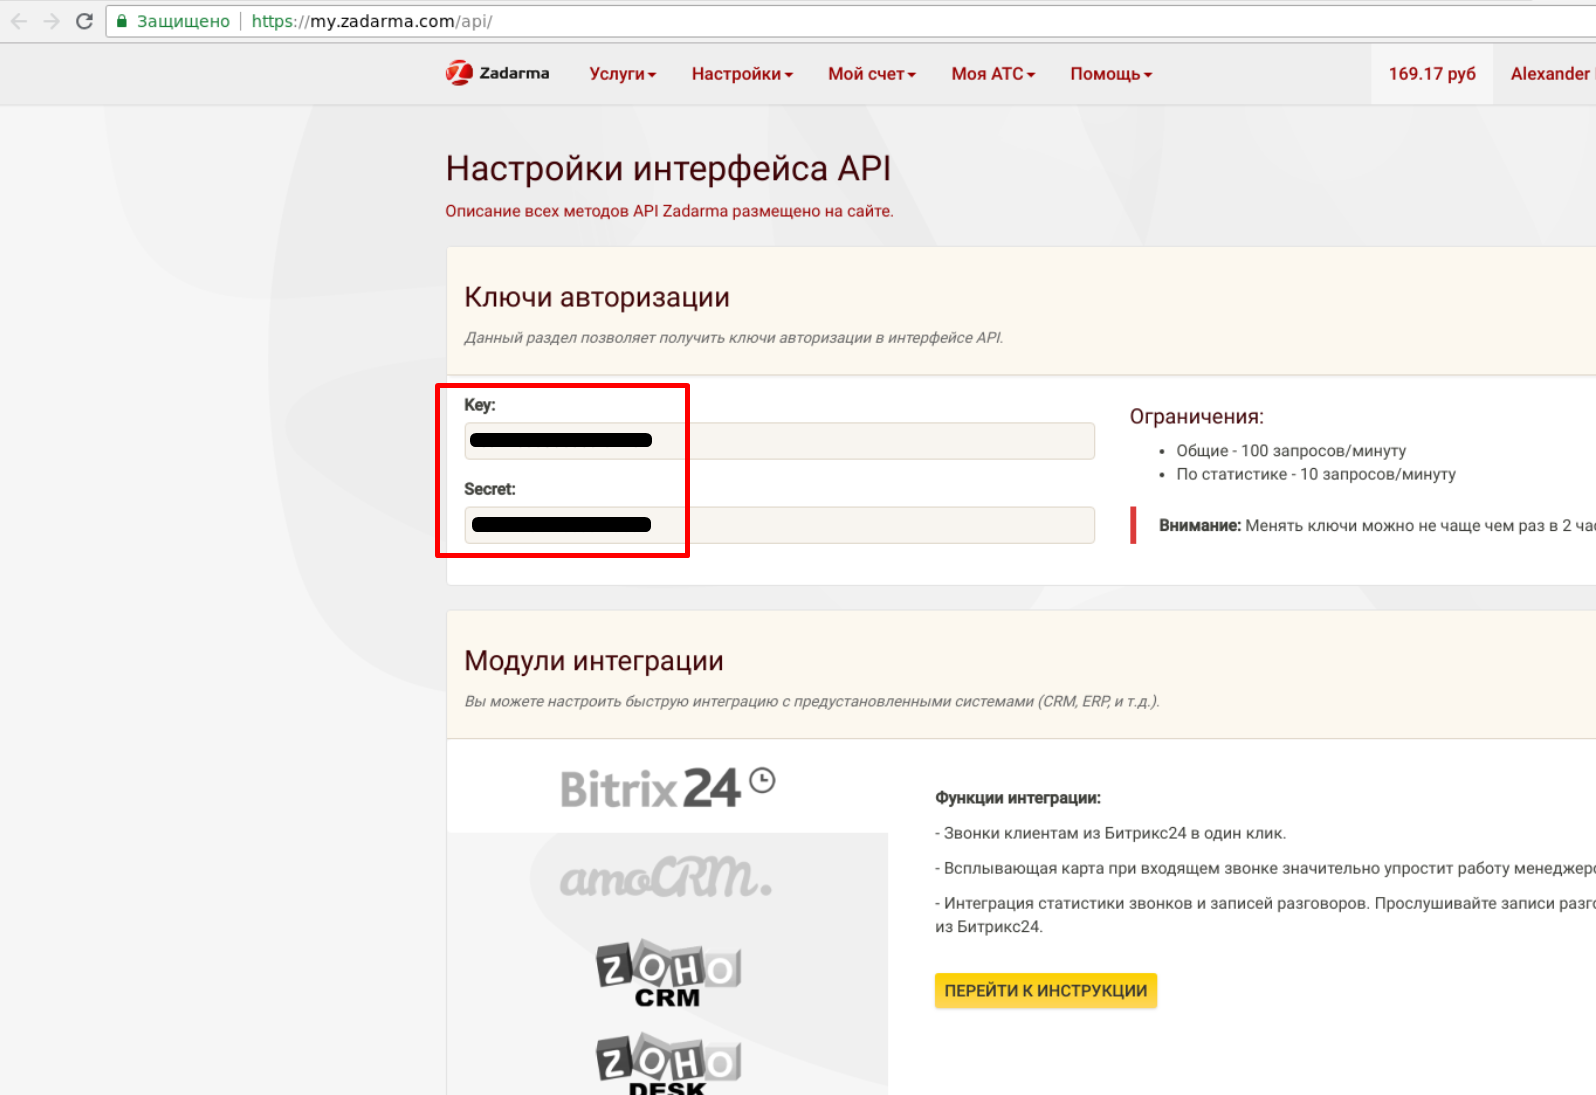
Task: Click the Ограничения heading
Action: click(1197, 417)
